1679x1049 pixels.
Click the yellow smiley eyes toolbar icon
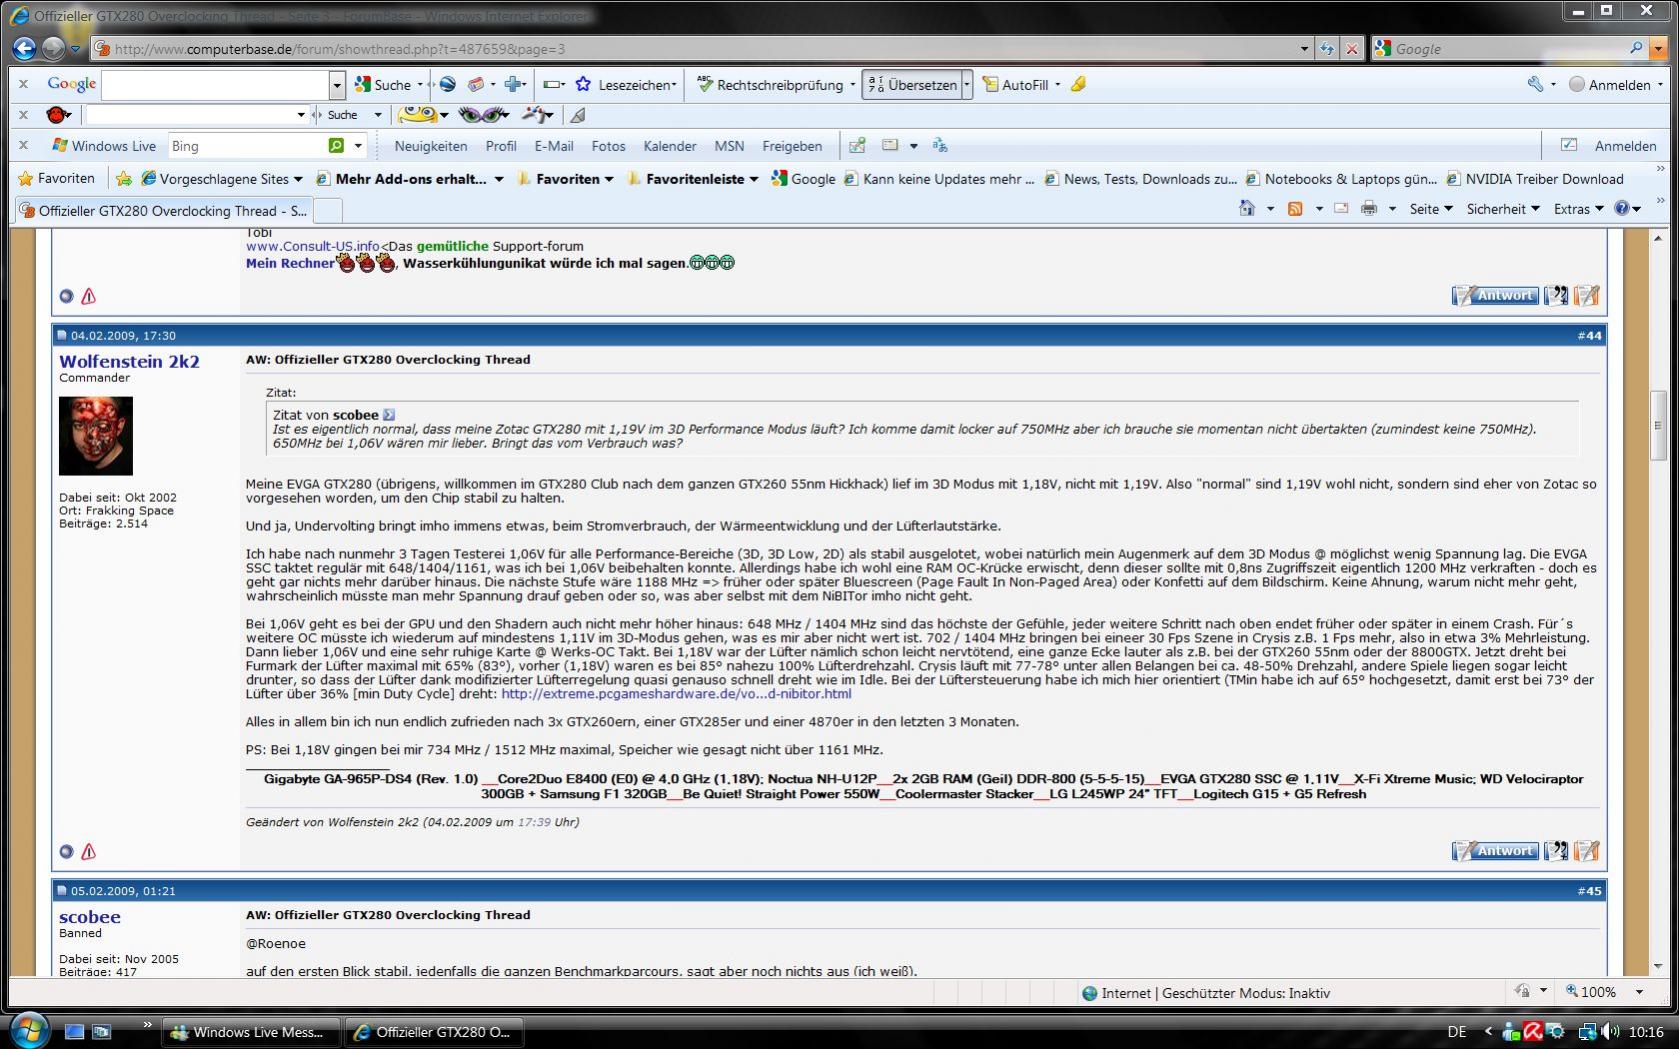(x=417, y=115)
